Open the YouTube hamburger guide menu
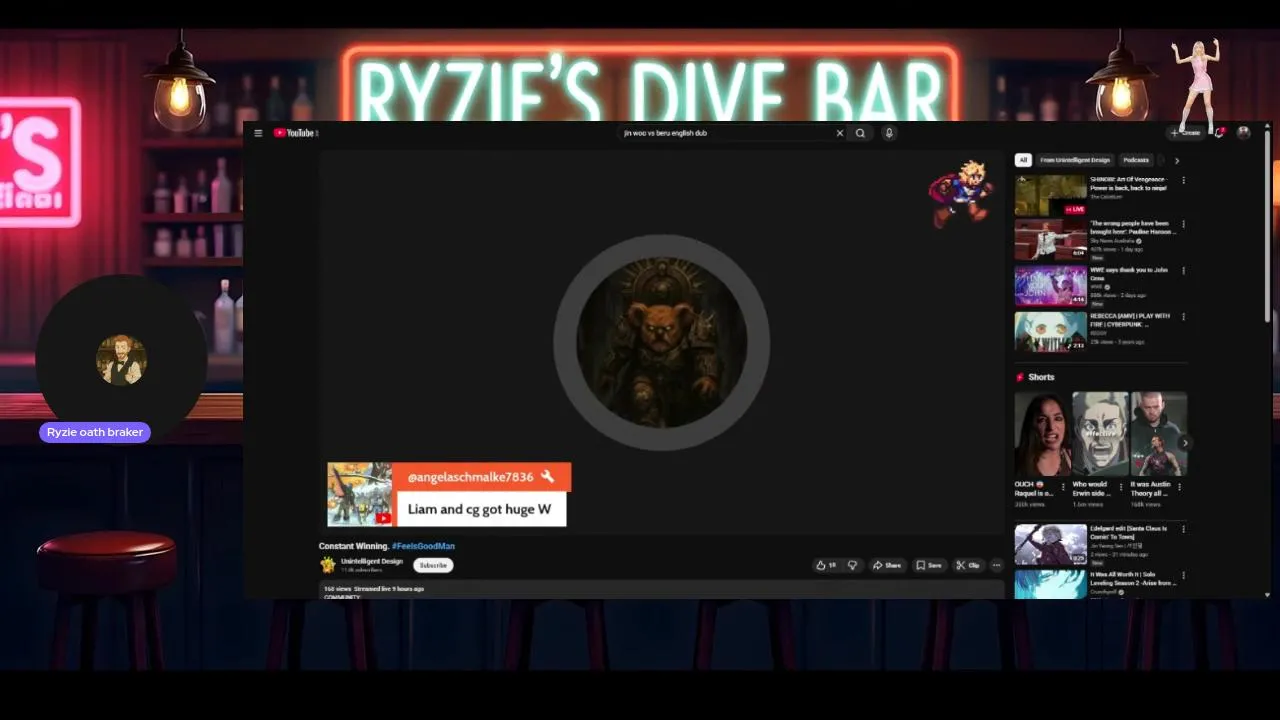Screen dimensions: 1280x720 pos(258,133)
